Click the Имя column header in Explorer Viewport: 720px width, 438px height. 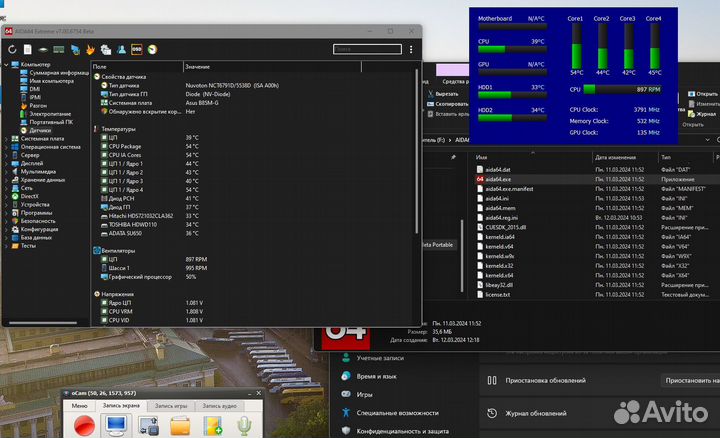[x=533, y=157]
